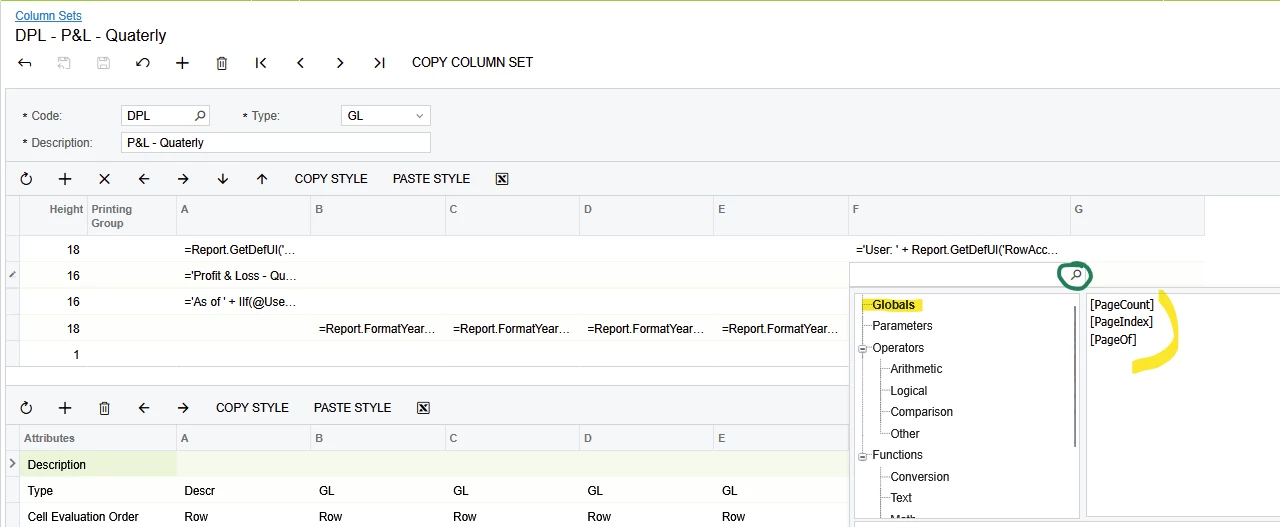Select Logical under Operators
Image resolution: width=1280 pixels, height=527 pixels.
[x=908, y=391]
